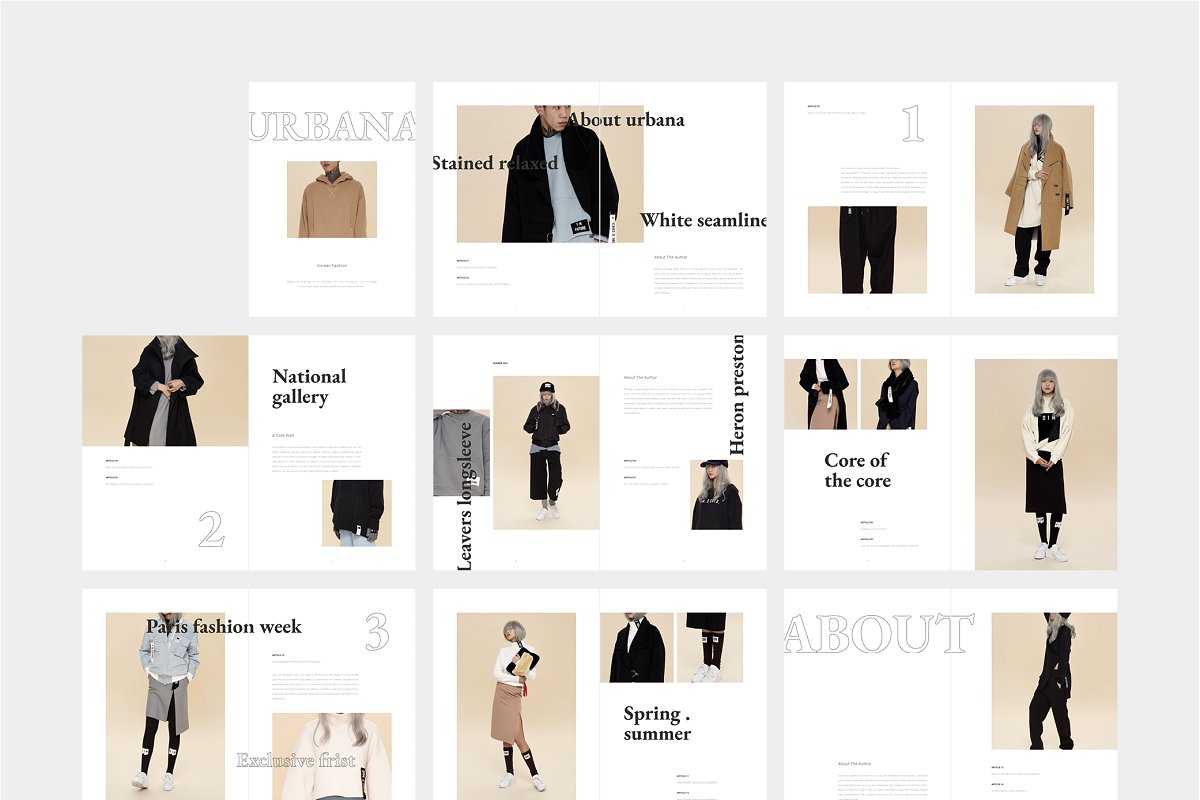
Task: Click the outlined number 1
Action: click(912, 124)
